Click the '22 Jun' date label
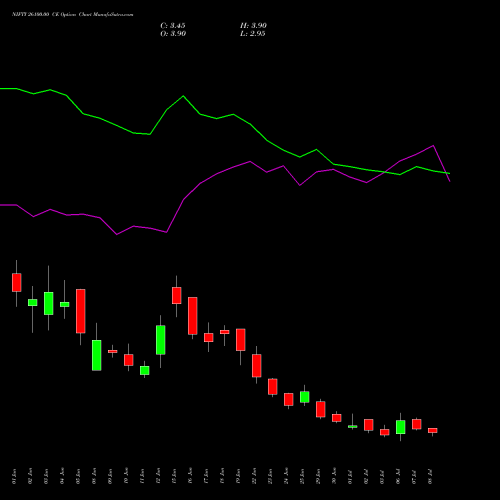Viewport: 500px width, 500px height. 254,476
